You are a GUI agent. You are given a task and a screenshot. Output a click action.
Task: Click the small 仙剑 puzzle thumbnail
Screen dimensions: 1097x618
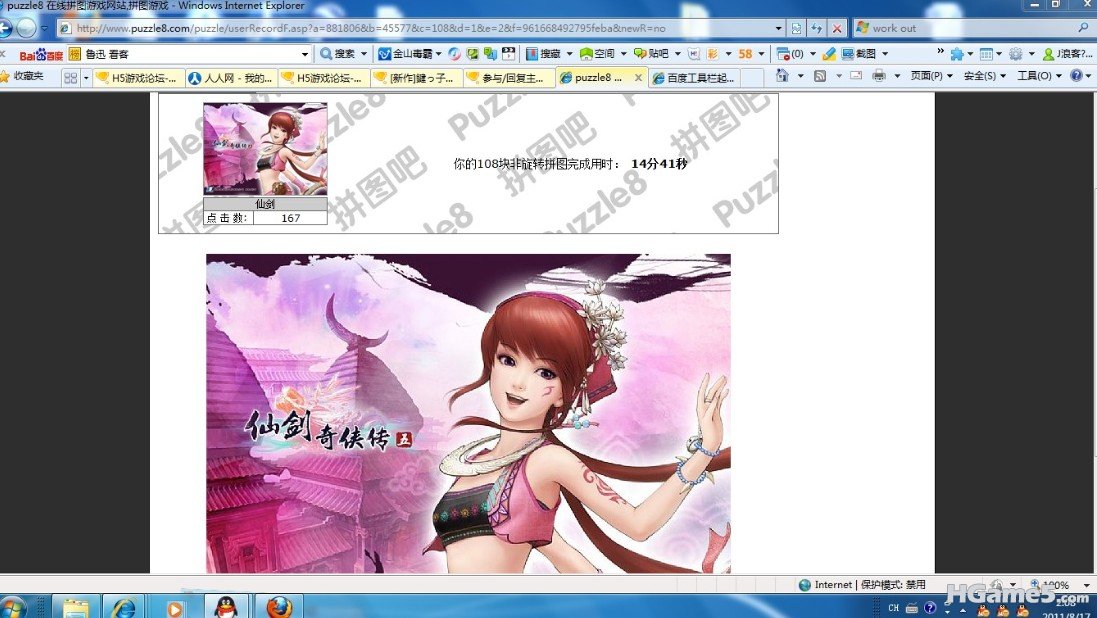[265, 148]
